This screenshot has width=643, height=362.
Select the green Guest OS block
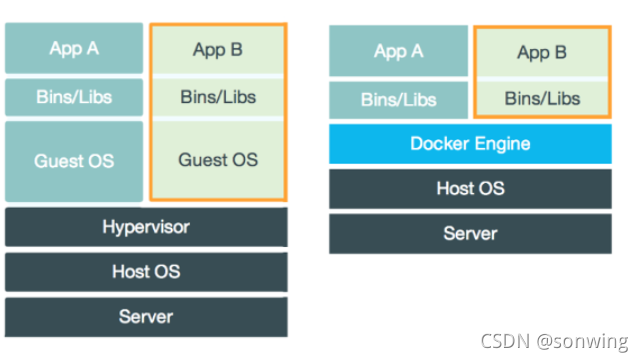(218, 160)
